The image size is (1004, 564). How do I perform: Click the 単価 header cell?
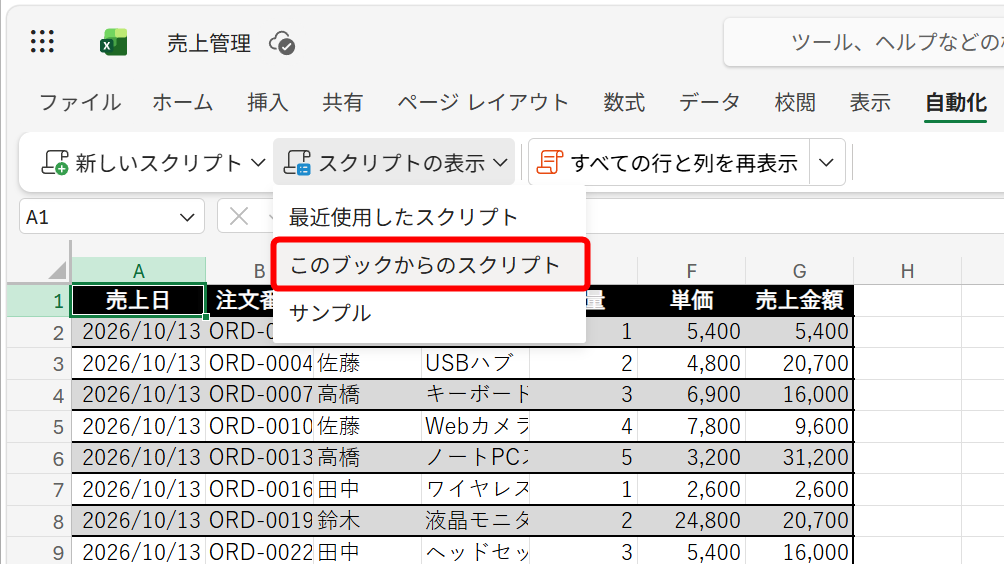click(x=691, y=300)
